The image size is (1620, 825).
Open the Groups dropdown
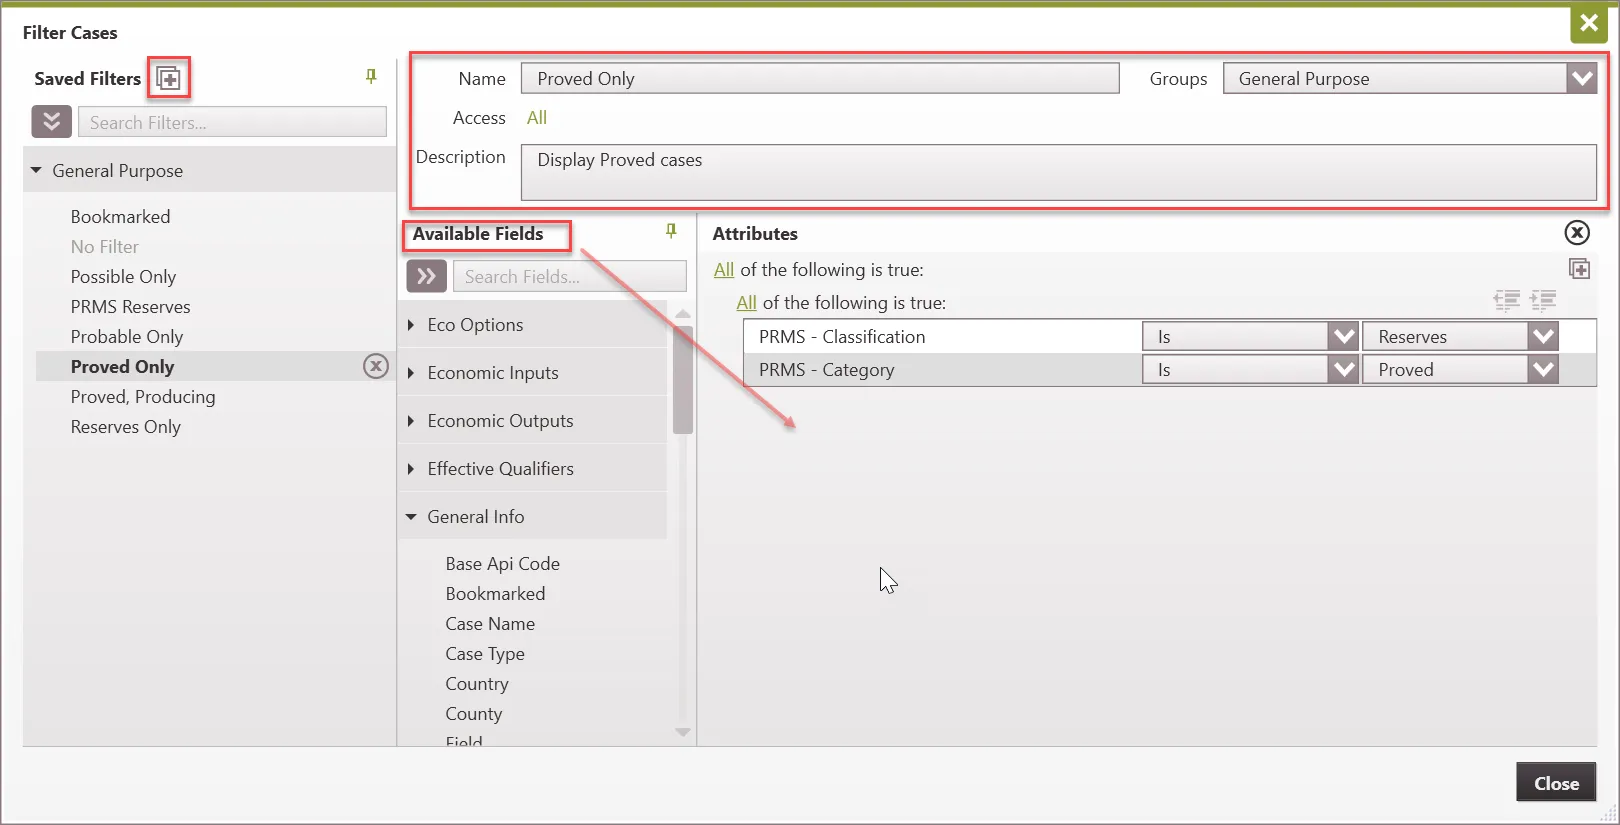(1581, 79)
